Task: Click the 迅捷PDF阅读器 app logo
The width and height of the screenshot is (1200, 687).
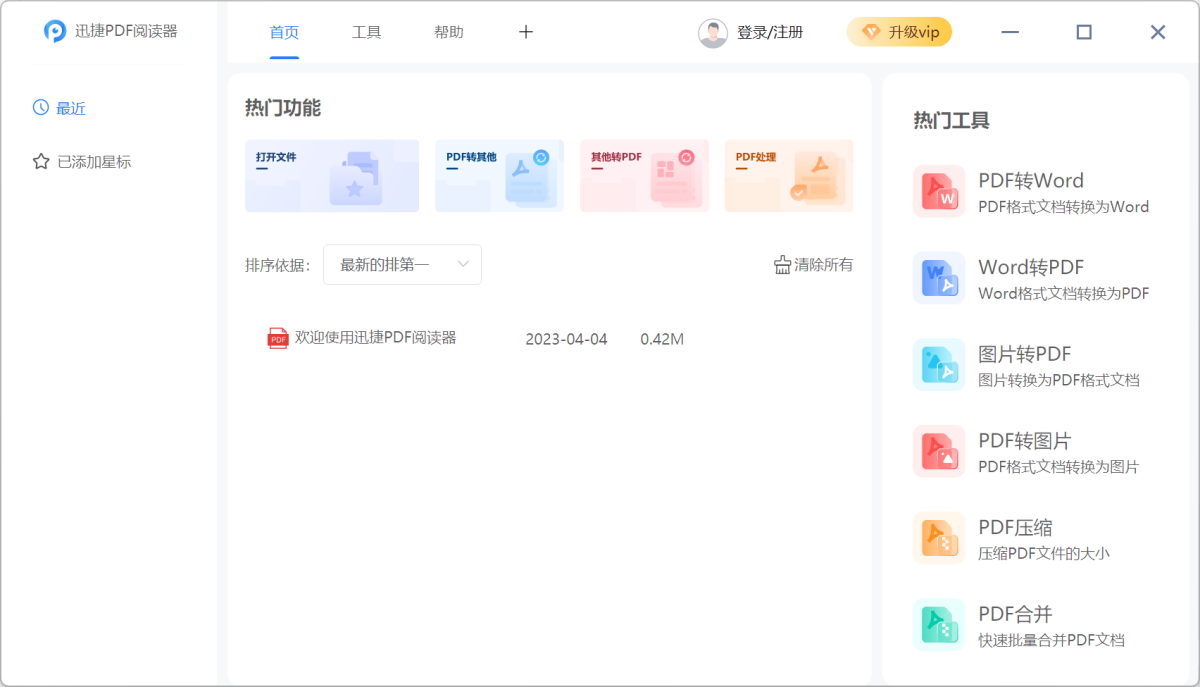Action: [55, 31]
